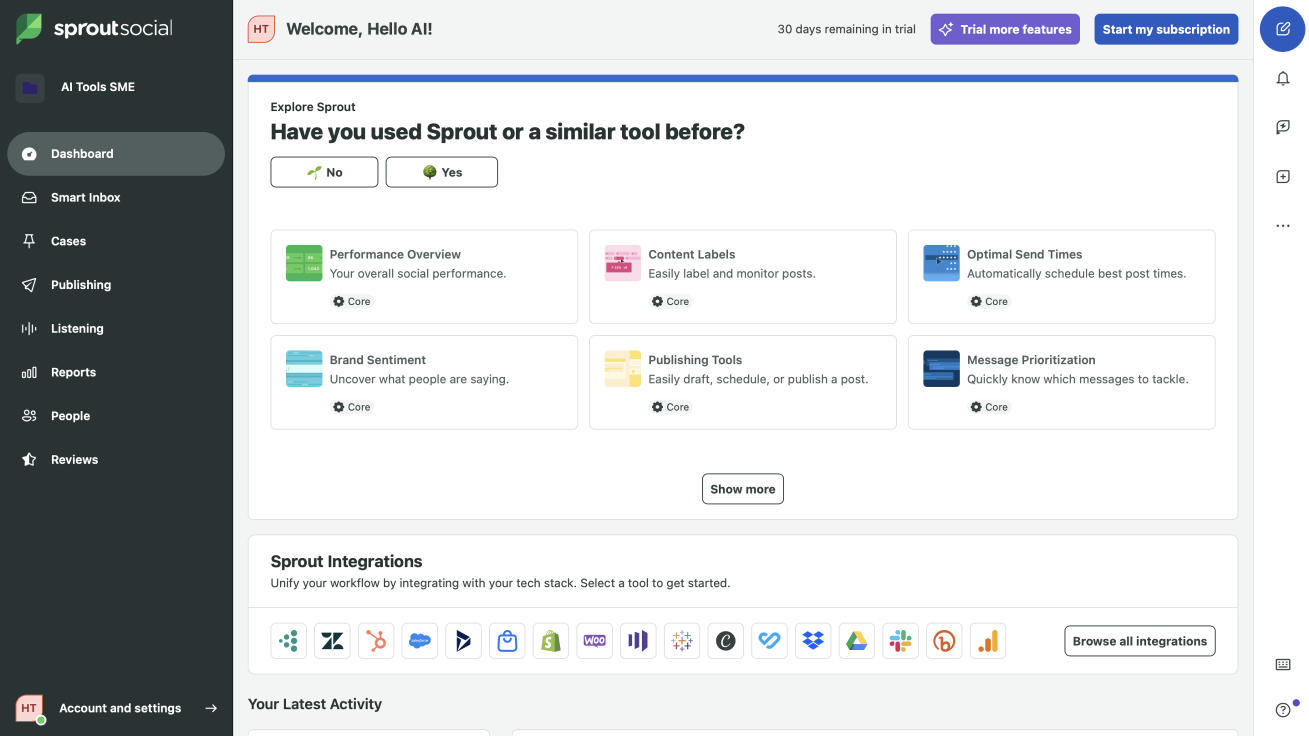Open the Canva integration
Viewport: 1309px width, 736px height.
[725, 640]
